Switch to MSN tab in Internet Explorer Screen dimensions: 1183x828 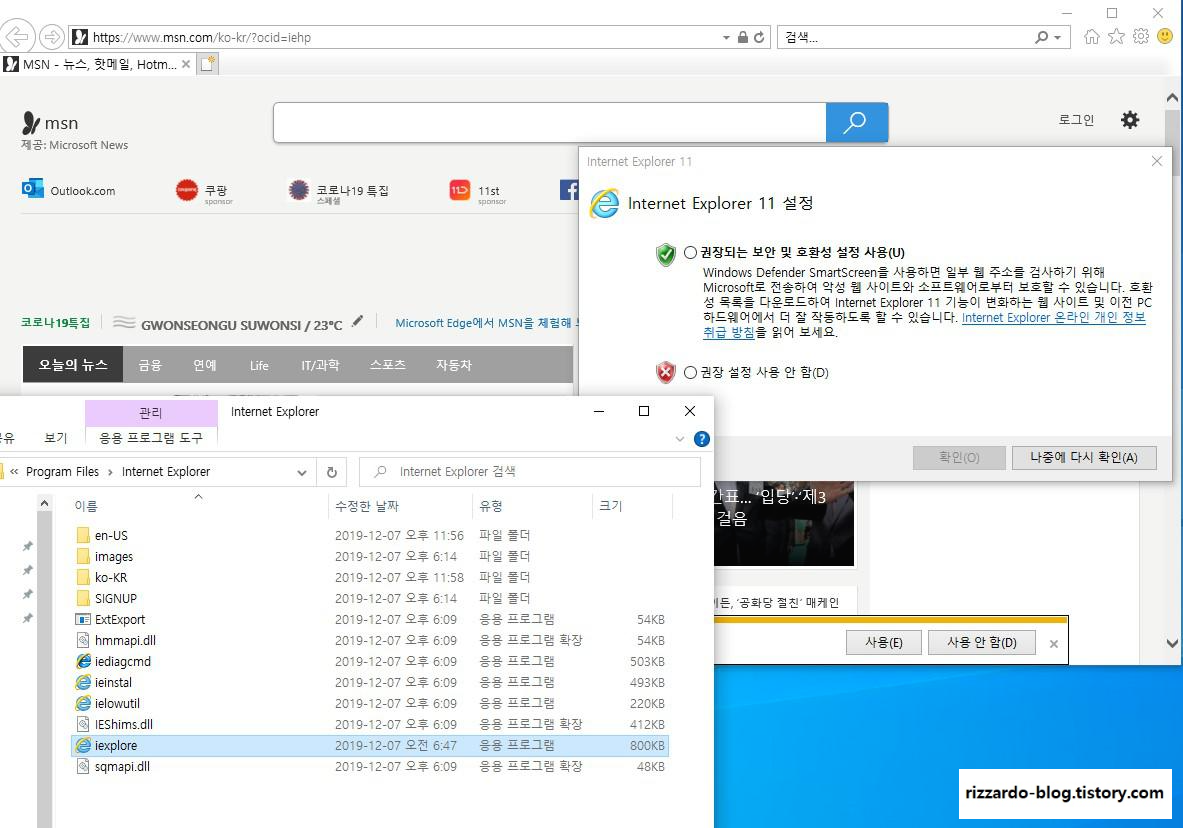98,64
